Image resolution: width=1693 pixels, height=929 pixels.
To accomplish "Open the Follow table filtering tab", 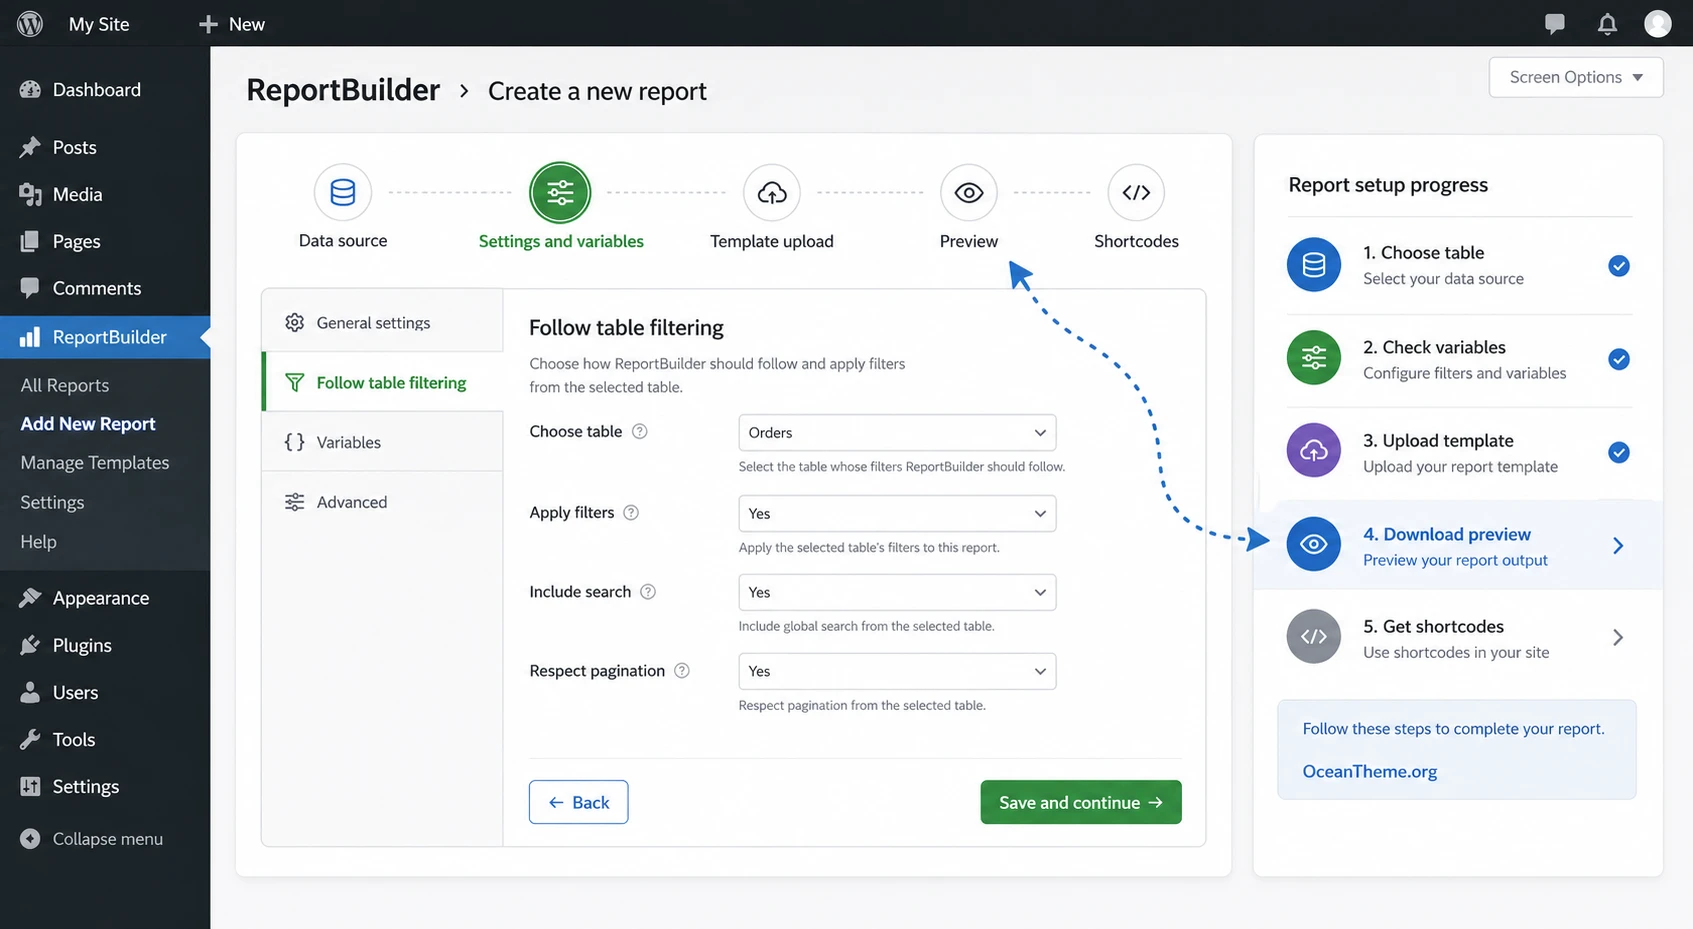I will pyautogui.click(x=382, y=382).
